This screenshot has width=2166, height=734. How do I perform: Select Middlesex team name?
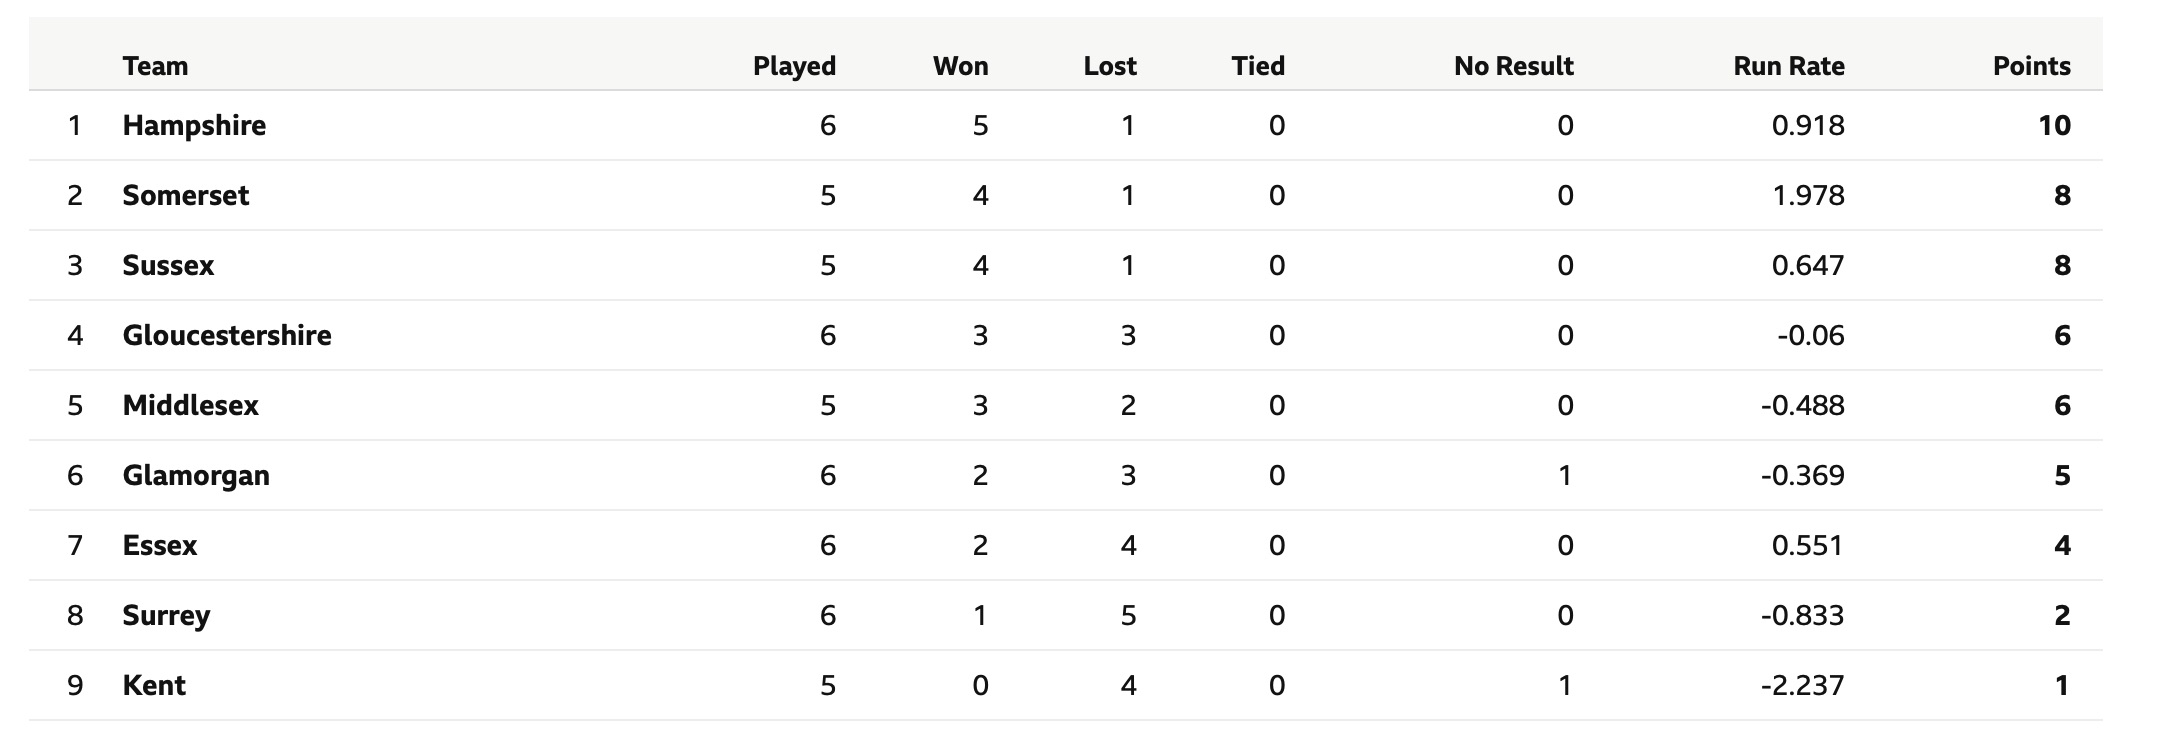tap(190, 405)
